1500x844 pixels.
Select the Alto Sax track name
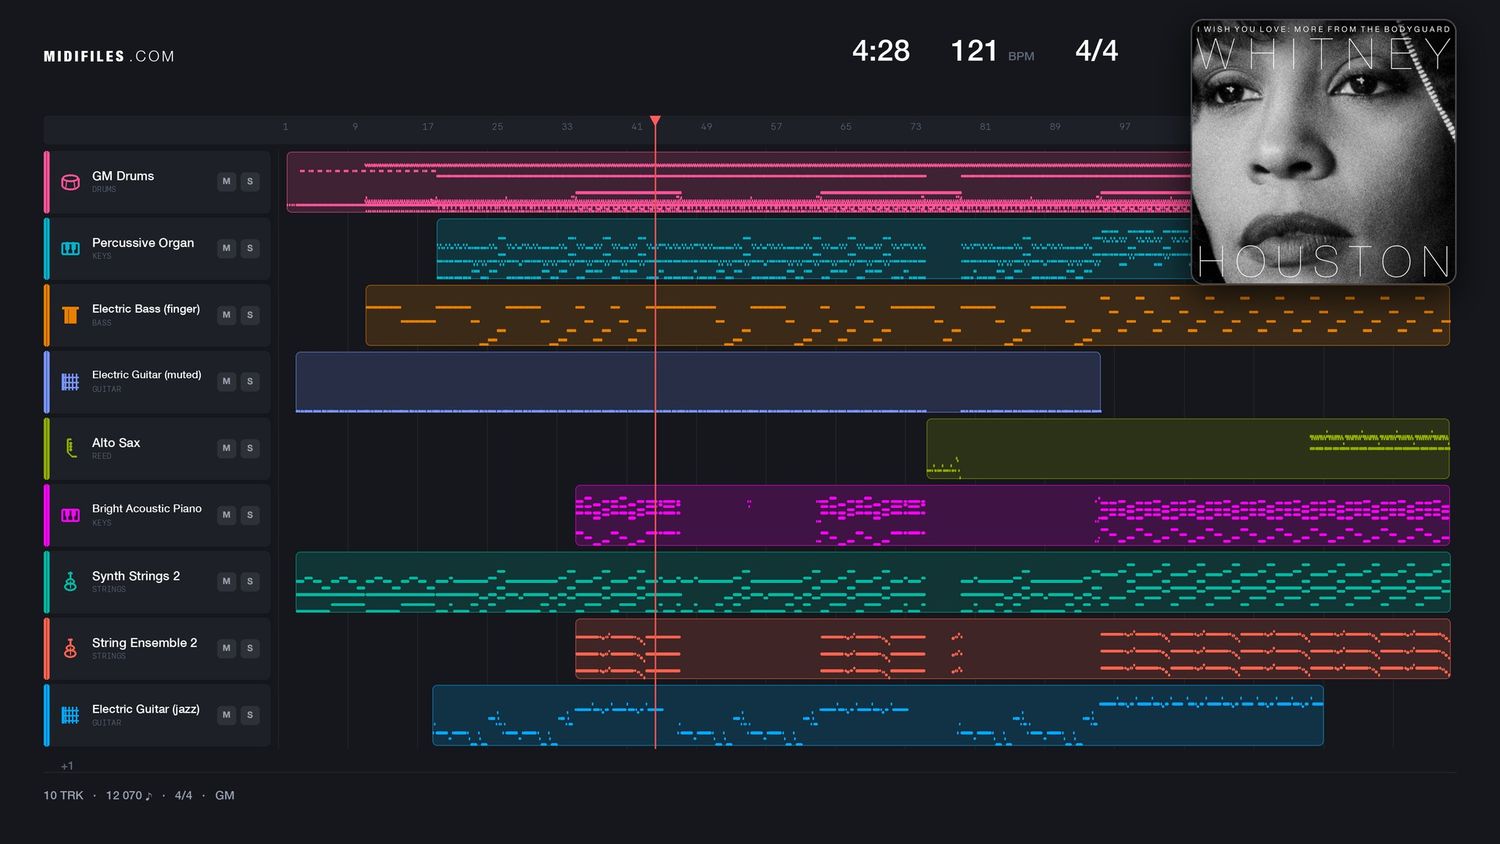(x=116, y=443)
